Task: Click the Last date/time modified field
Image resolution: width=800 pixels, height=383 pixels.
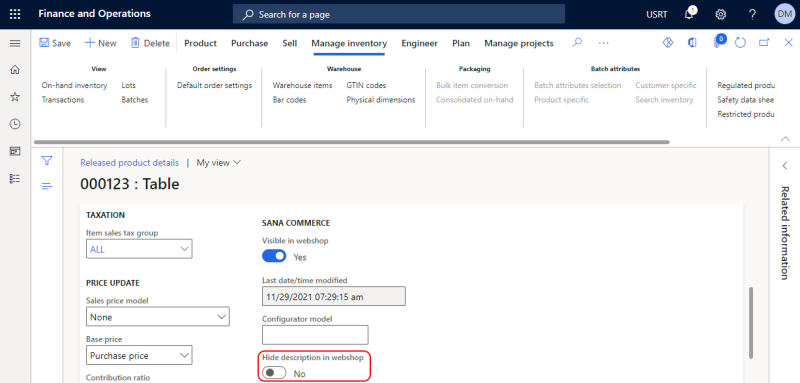Action: pos(334,296)
